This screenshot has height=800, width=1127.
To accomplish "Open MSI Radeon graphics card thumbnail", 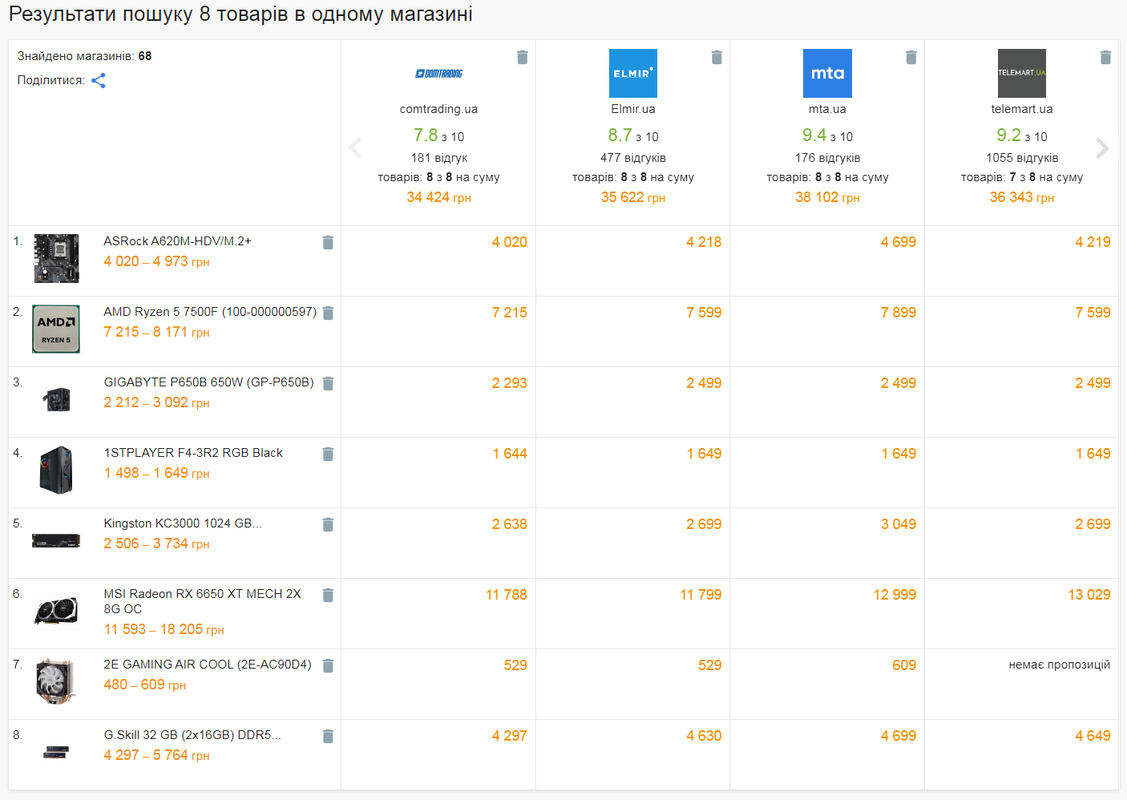I will [56, 610].
